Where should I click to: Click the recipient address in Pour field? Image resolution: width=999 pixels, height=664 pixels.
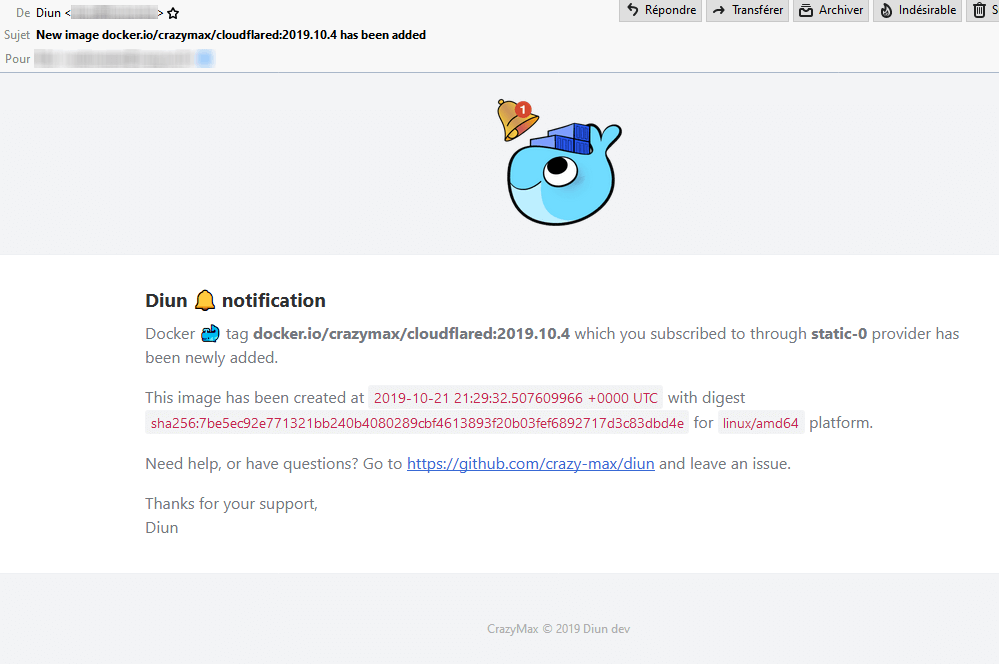click(x=110, y=58)
